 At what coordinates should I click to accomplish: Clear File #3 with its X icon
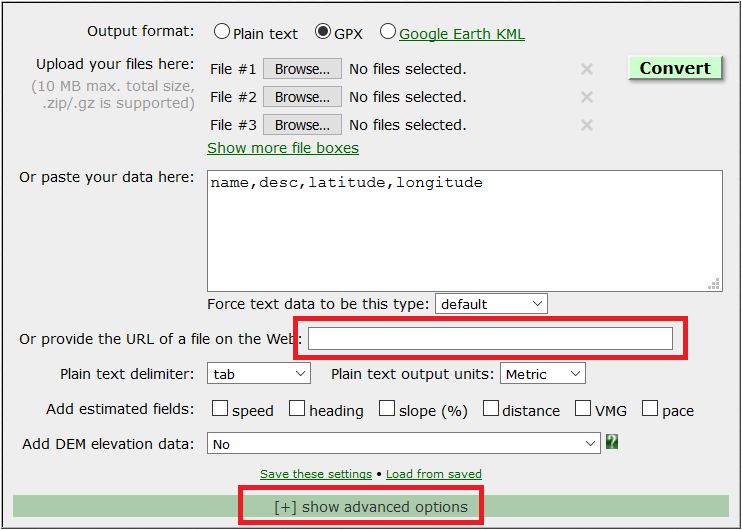coord(587,125)
